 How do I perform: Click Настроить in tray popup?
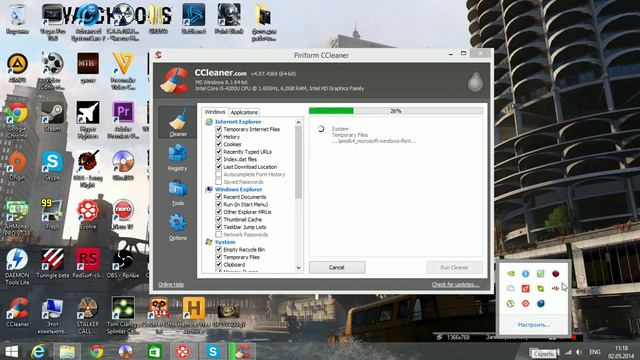[x=533, y=325]
